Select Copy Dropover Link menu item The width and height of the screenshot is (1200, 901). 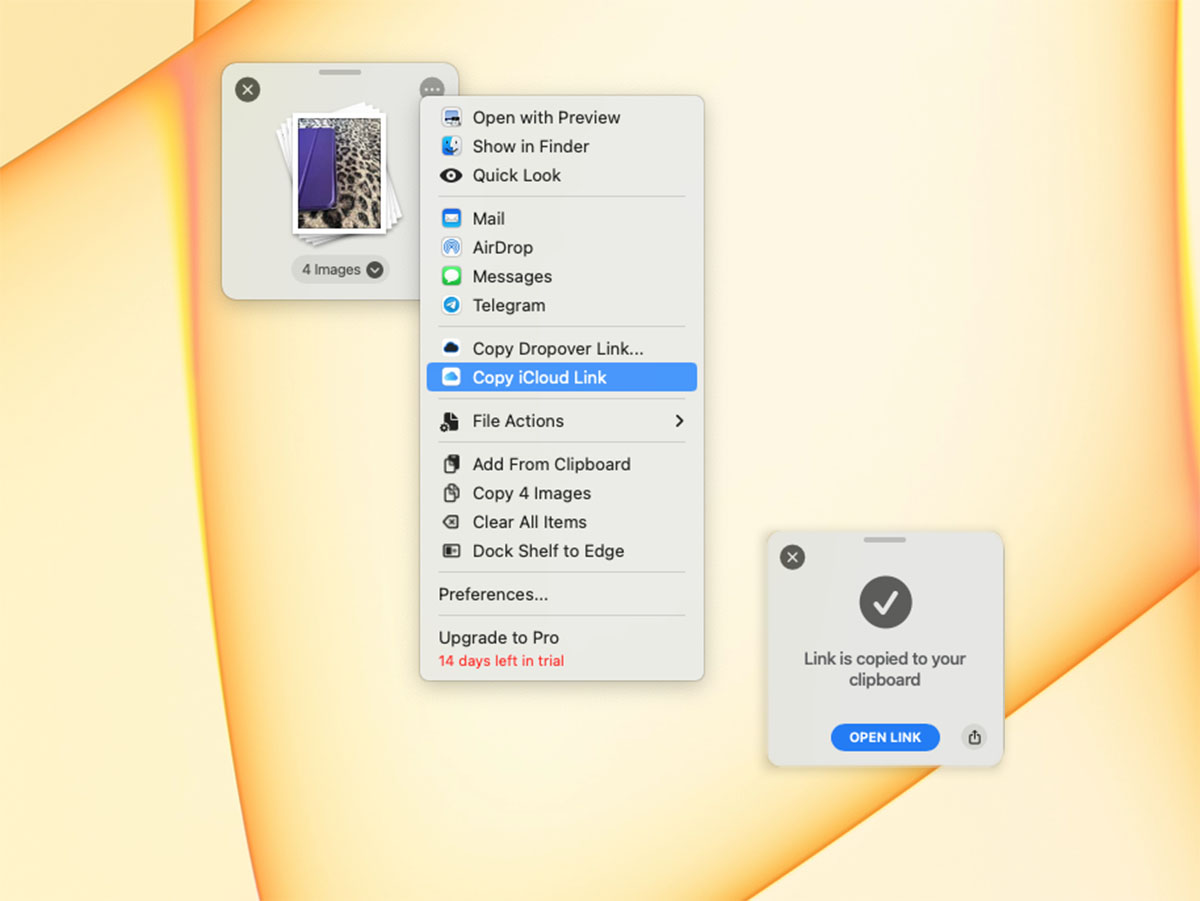(x=557, y=349)
